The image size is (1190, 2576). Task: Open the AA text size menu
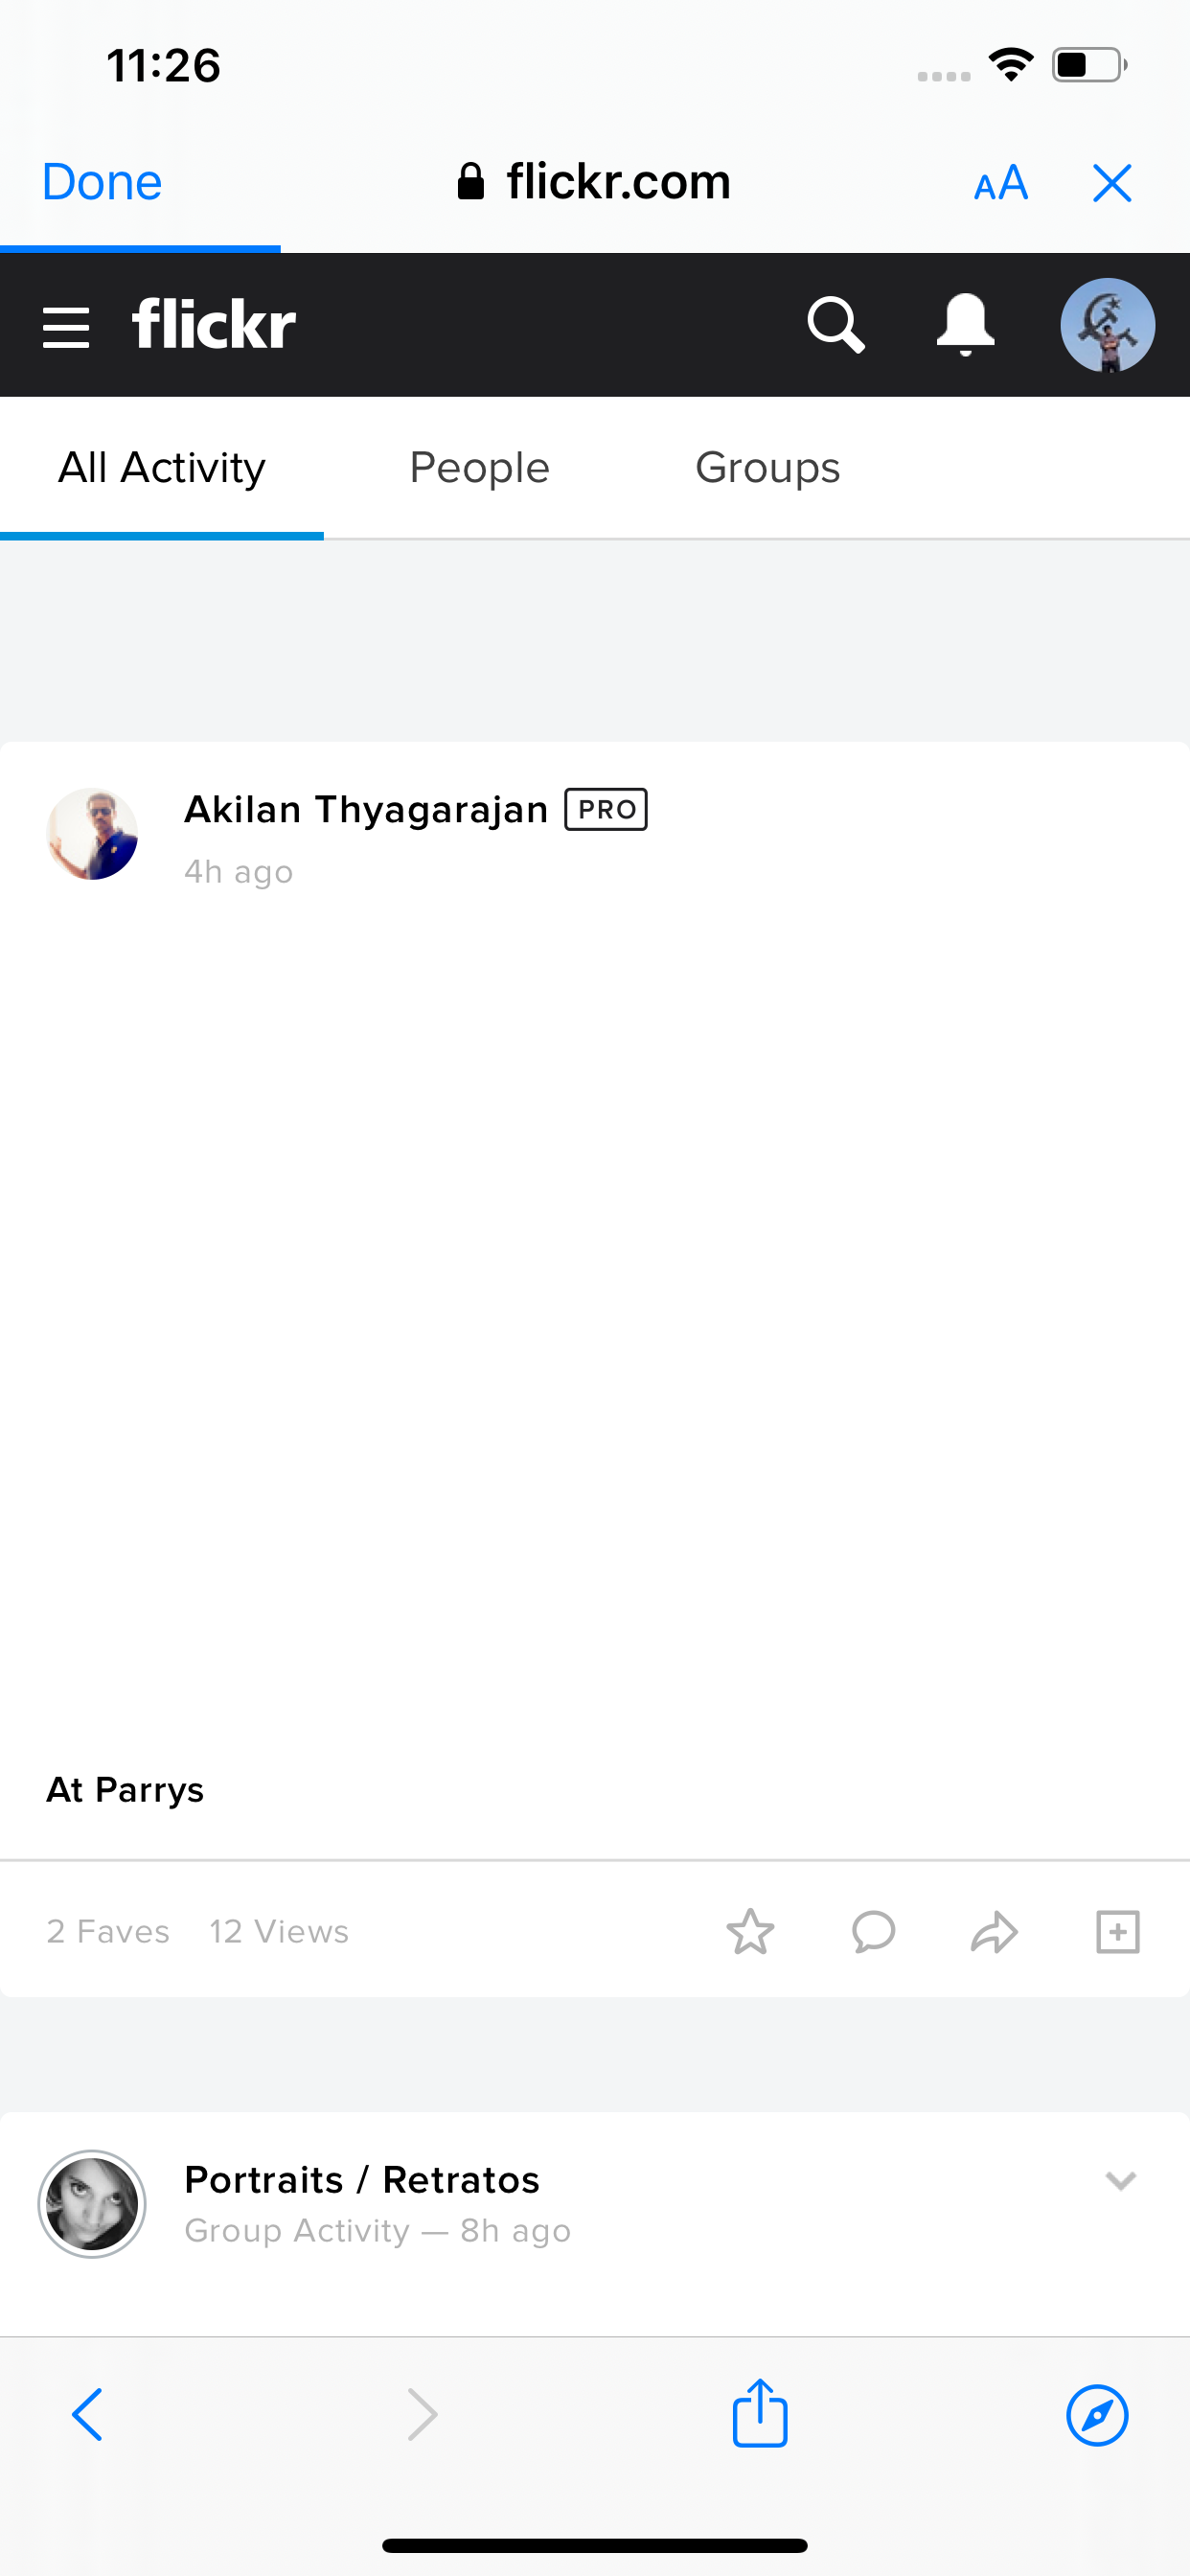pyautogui.click(x=1001, y=183)
